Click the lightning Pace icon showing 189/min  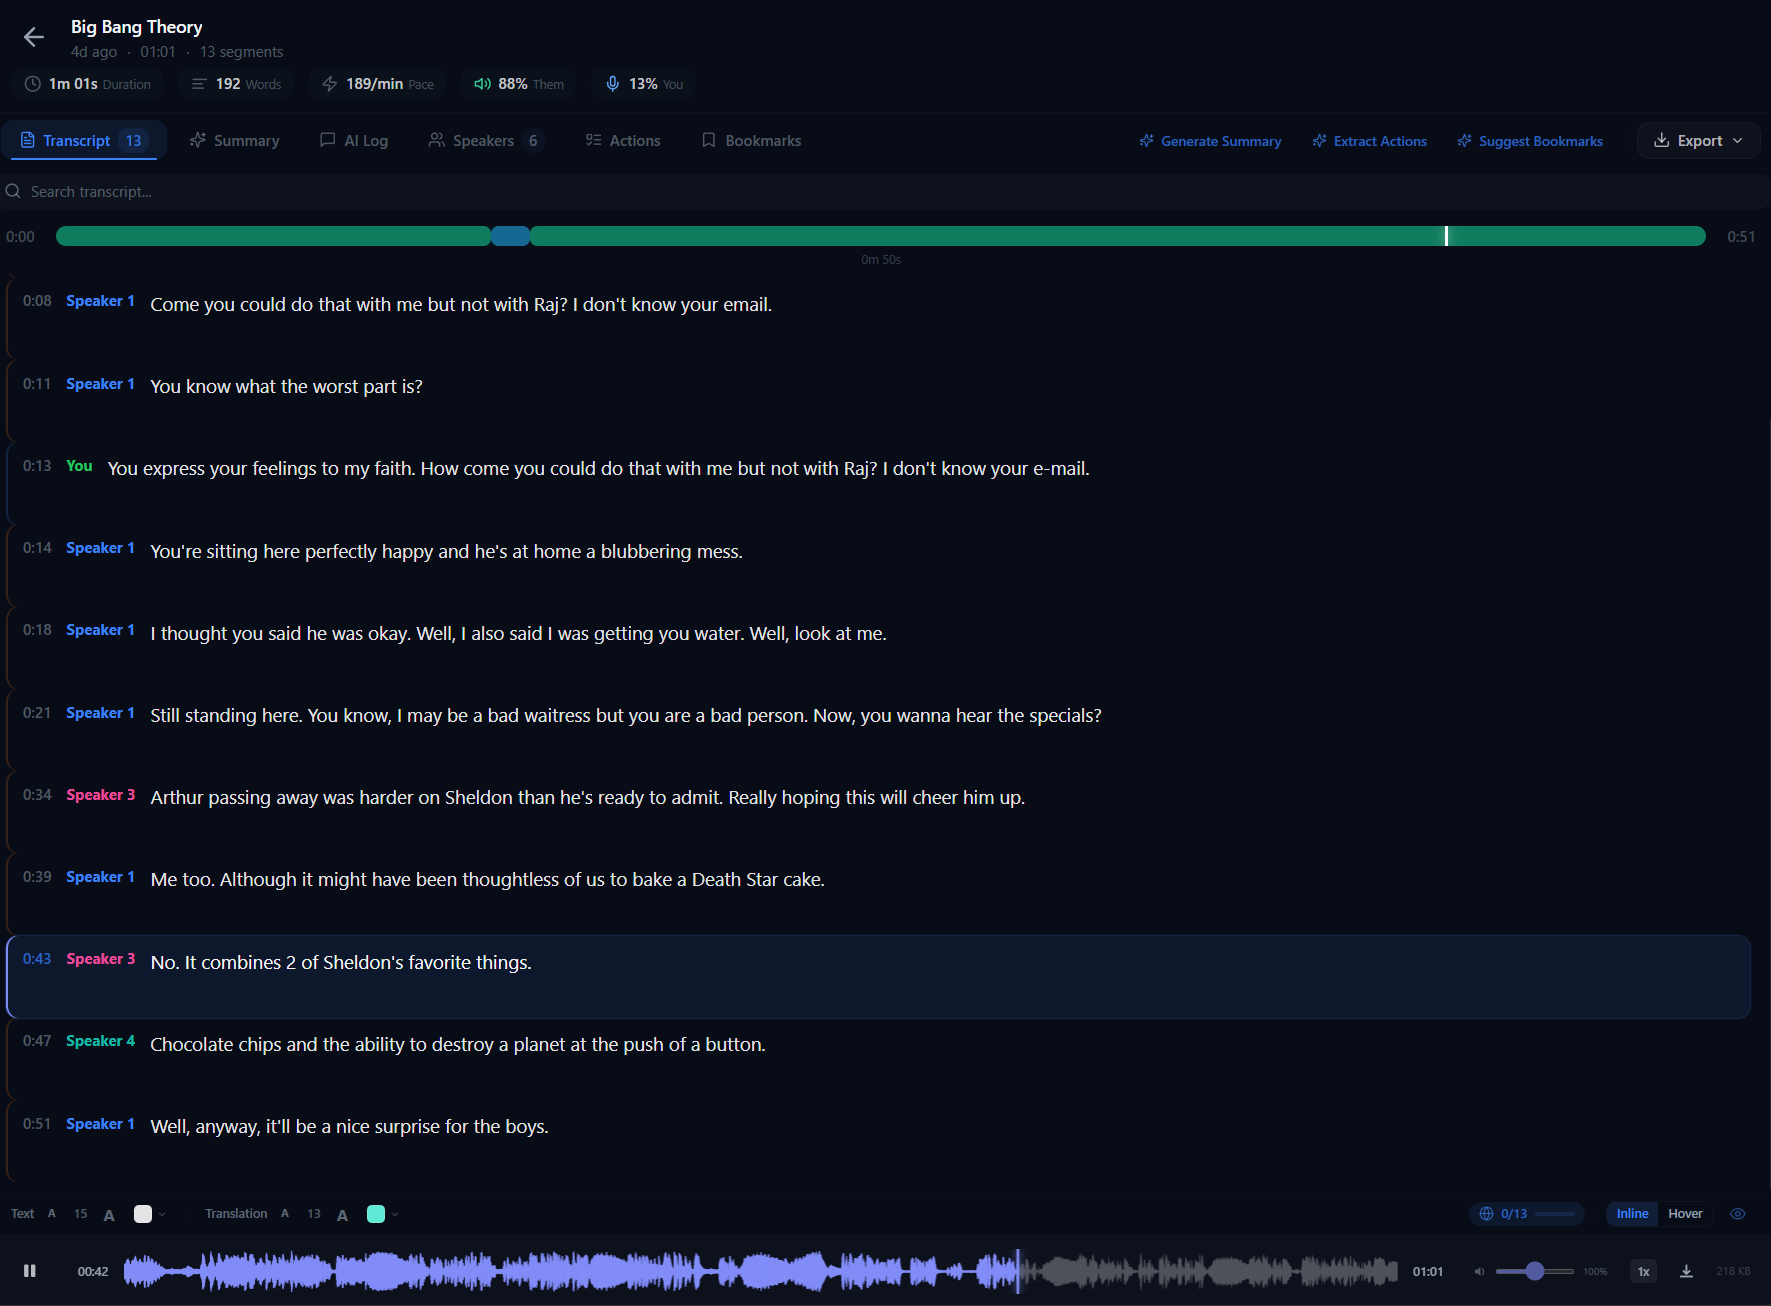tap(329, 84)
